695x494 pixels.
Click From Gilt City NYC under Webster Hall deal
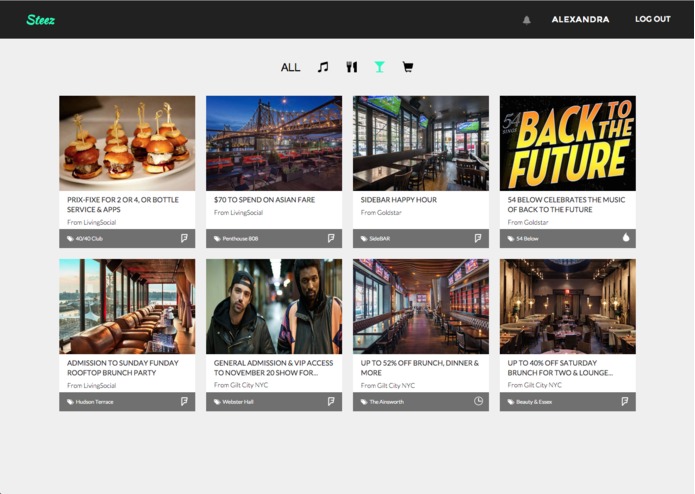coord(241,385)
